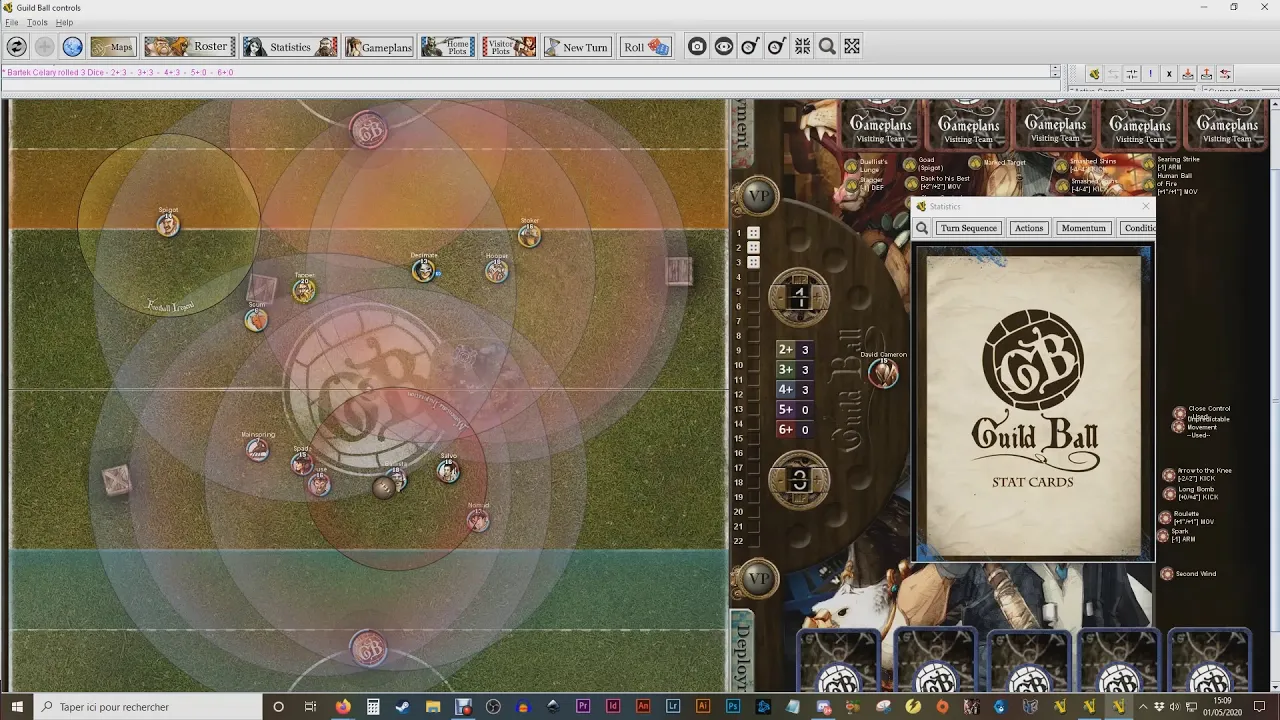Click the blue exclamation mark icon
The height and width of the screenshot is (720, 1280).
pos(1151,74)
